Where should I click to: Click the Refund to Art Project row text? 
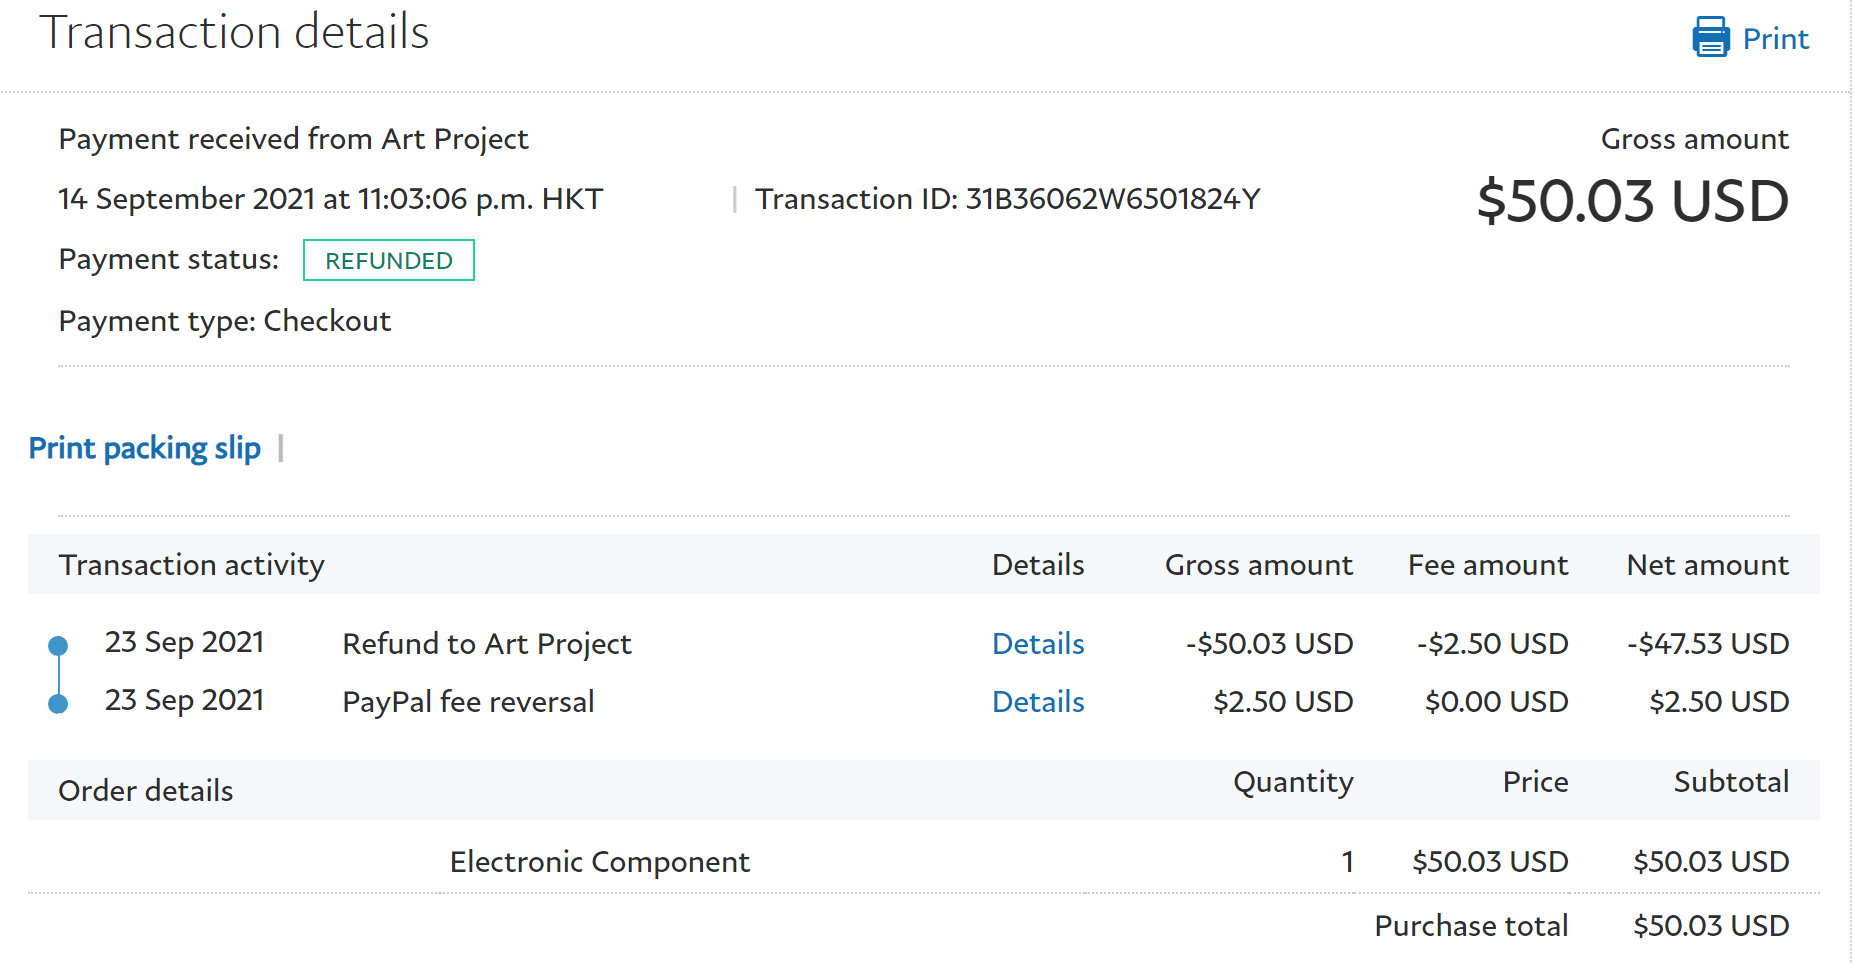(x=486, y=644)
